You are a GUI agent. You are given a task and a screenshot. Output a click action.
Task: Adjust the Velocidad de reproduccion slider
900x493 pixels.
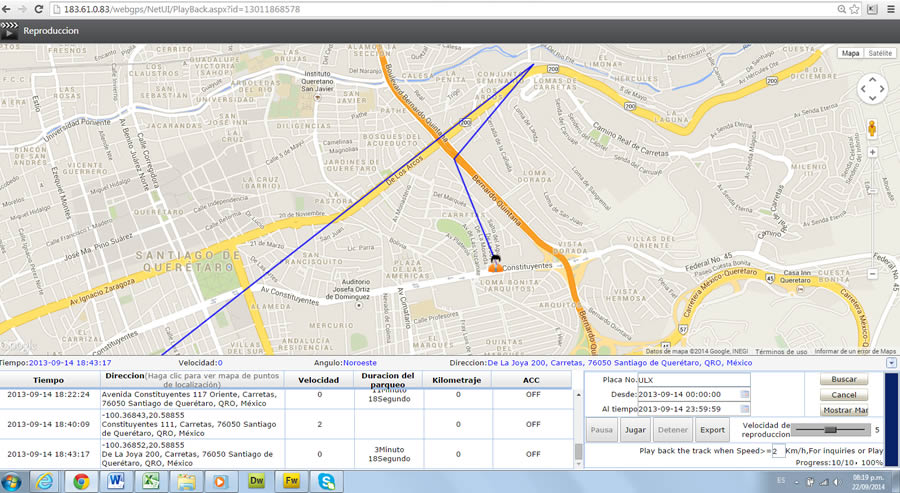830,429
